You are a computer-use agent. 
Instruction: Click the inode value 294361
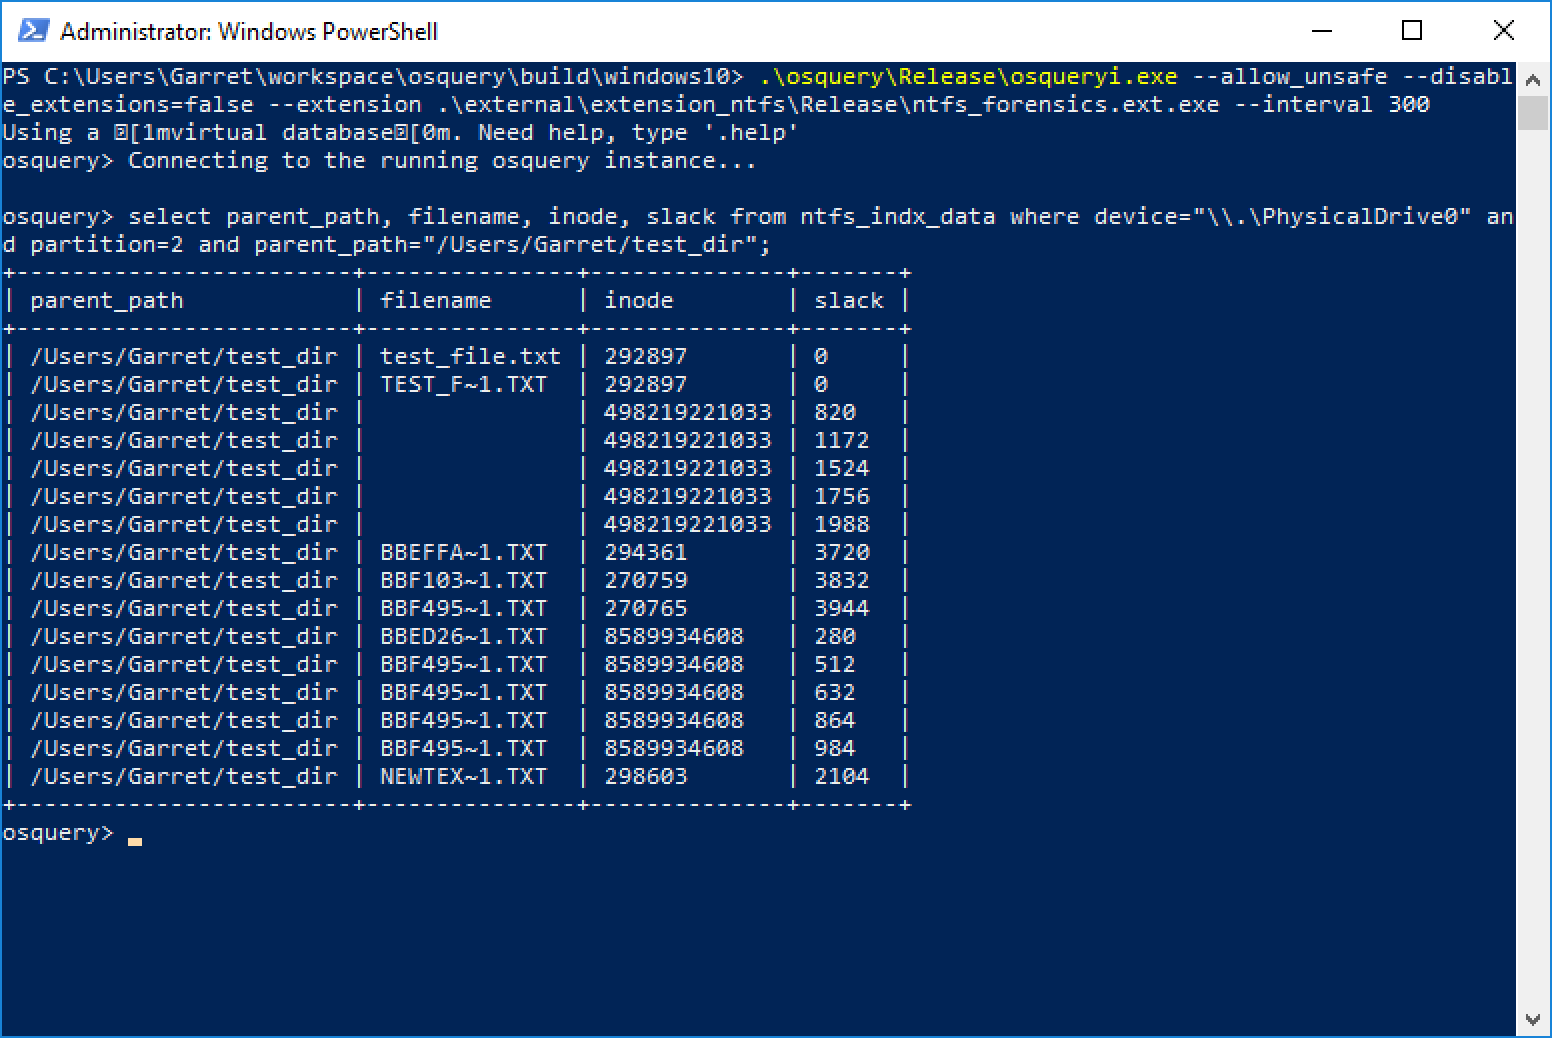coord(645,552)
